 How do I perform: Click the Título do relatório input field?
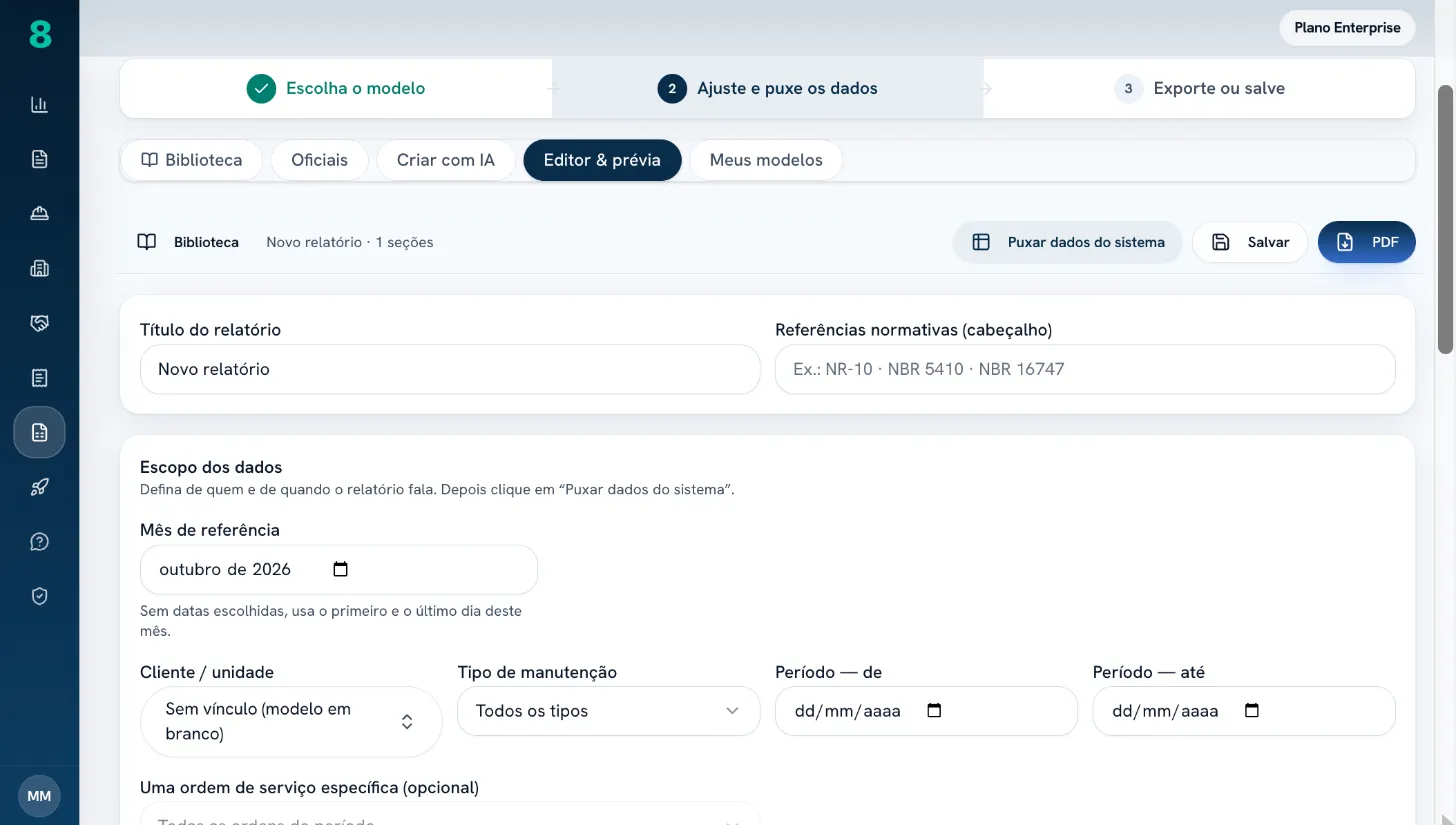tap(450, 369)
